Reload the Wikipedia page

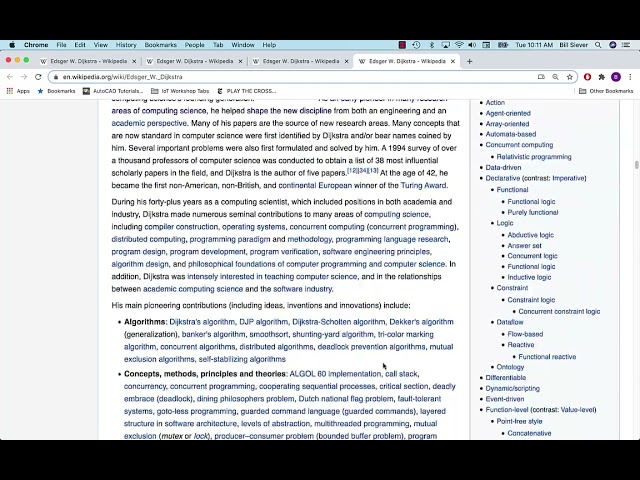click(38, 77)
